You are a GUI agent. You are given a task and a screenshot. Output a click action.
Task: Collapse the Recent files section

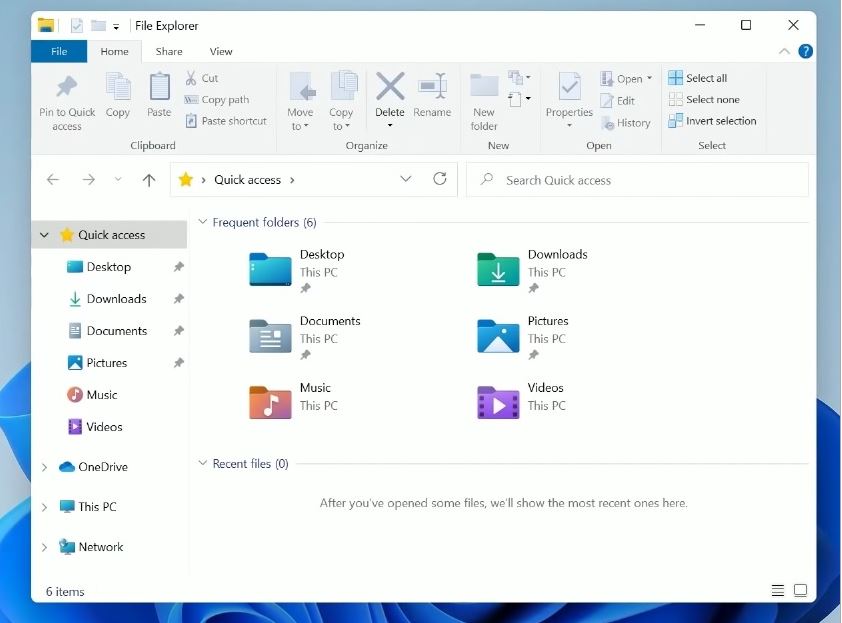(x=202, y=463)
